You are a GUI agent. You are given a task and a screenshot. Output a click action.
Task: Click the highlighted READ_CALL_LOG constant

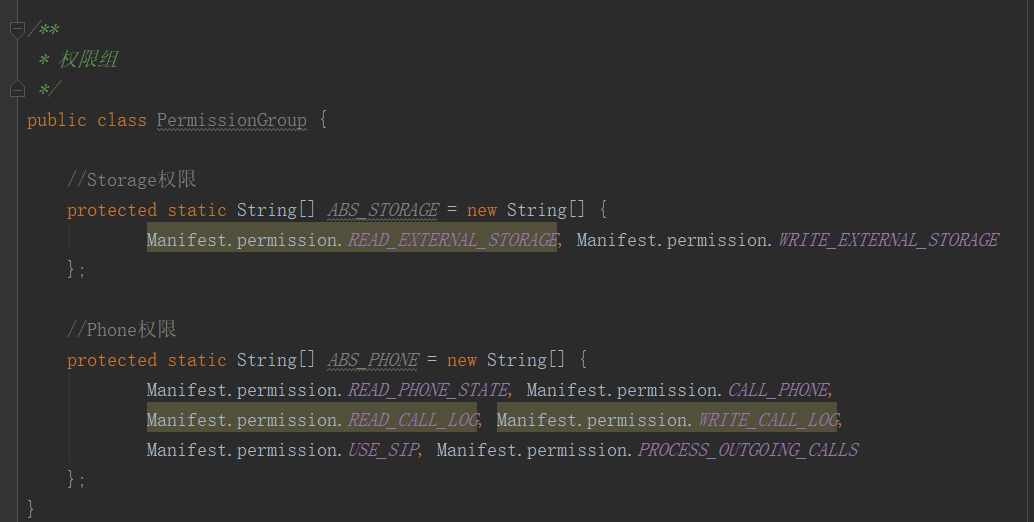pos(412,420)
